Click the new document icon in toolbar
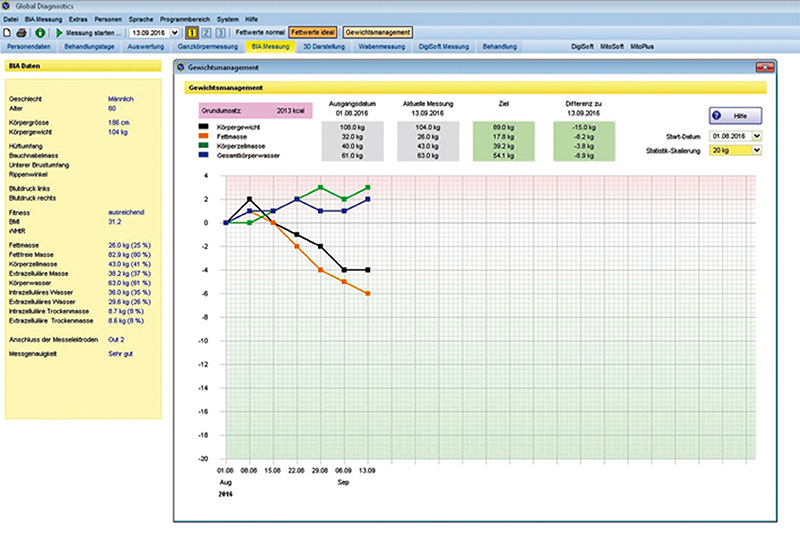The width and height of the screenshot is (800, 548). coord(7,33)
